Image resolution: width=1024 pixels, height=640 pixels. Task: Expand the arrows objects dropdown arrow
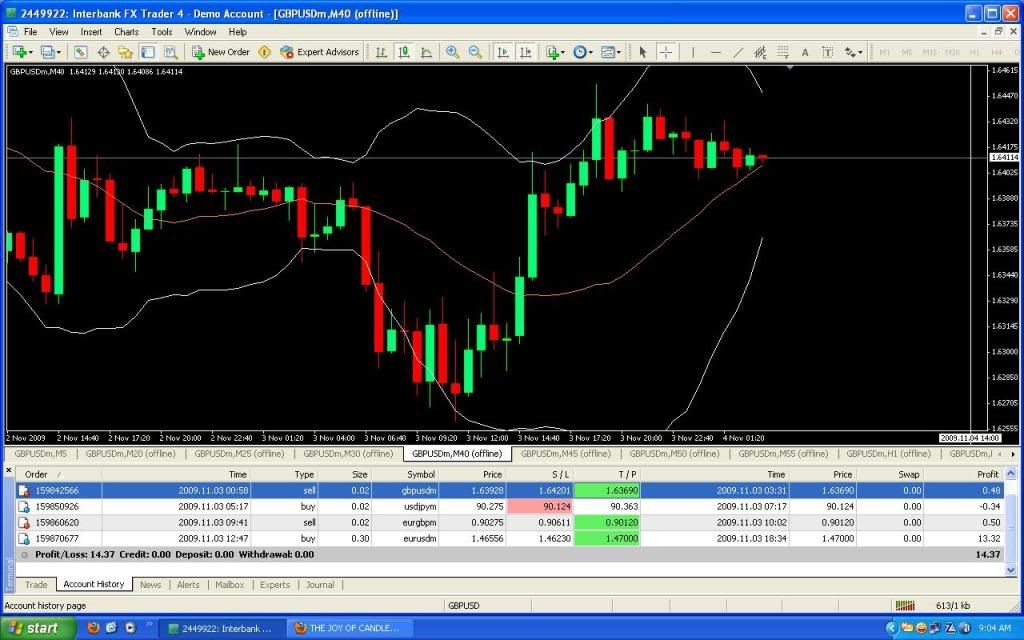pyautogui.click(x=861, y=52)
